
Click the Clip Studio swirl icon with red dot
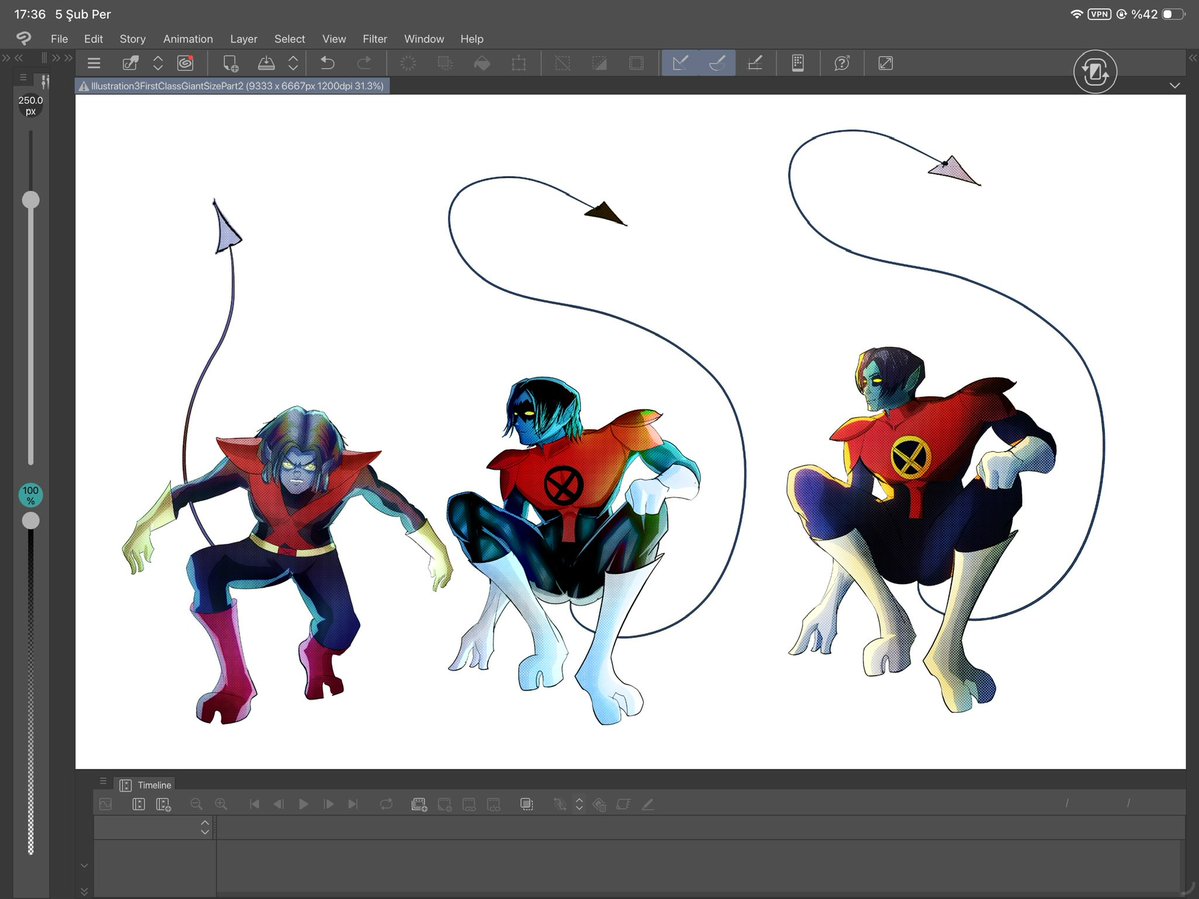pos(185,63)
